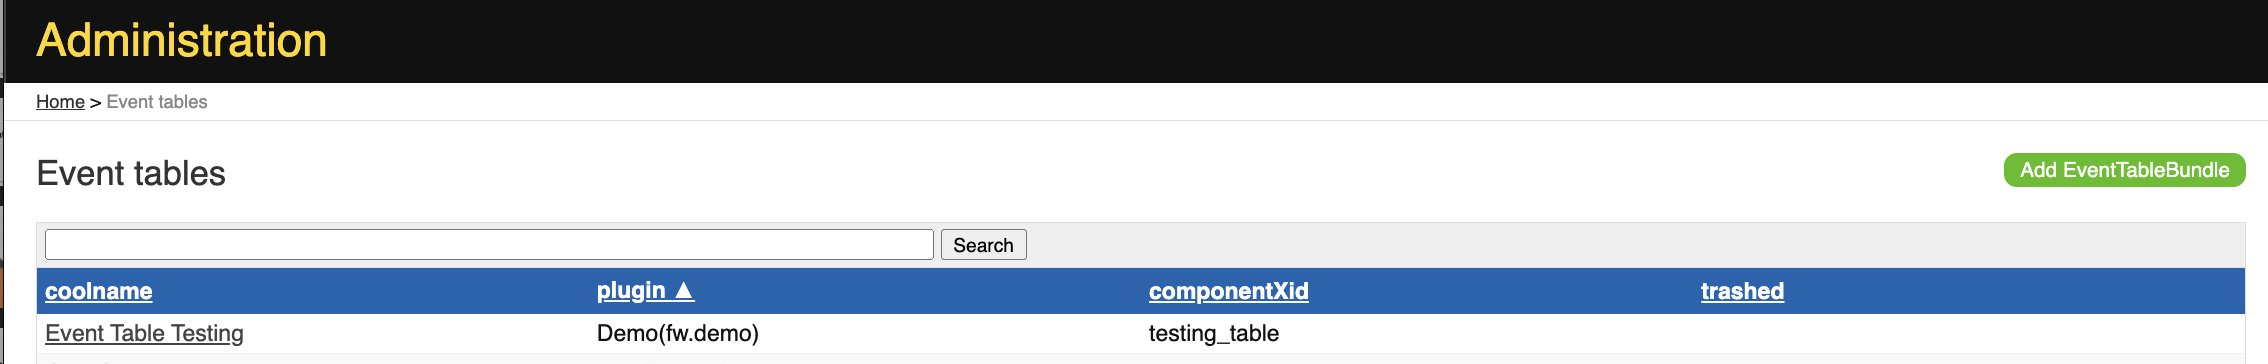Sort the table by coolname column
Image resolution: width=2268 pixels, height=364 pixels.
(99, 291)
